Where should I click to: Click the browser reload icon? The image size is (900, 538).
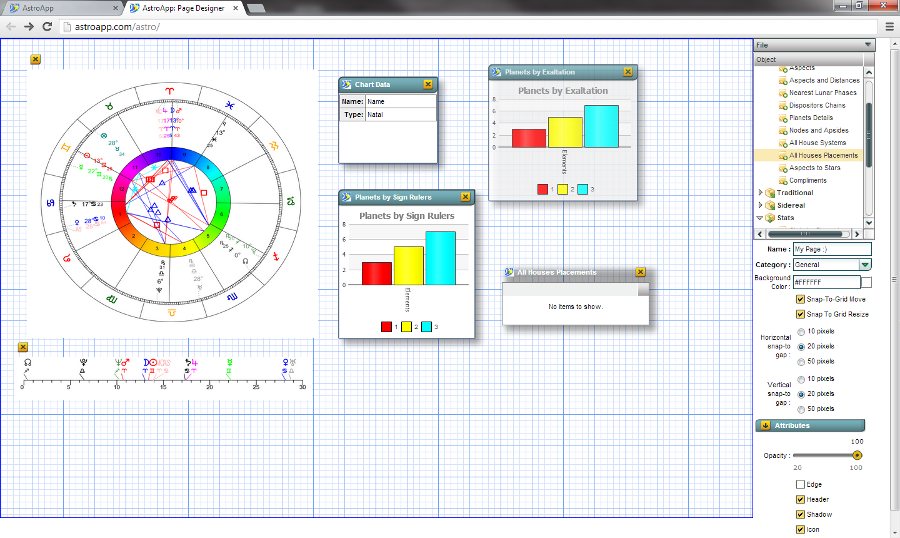point(47,26)
